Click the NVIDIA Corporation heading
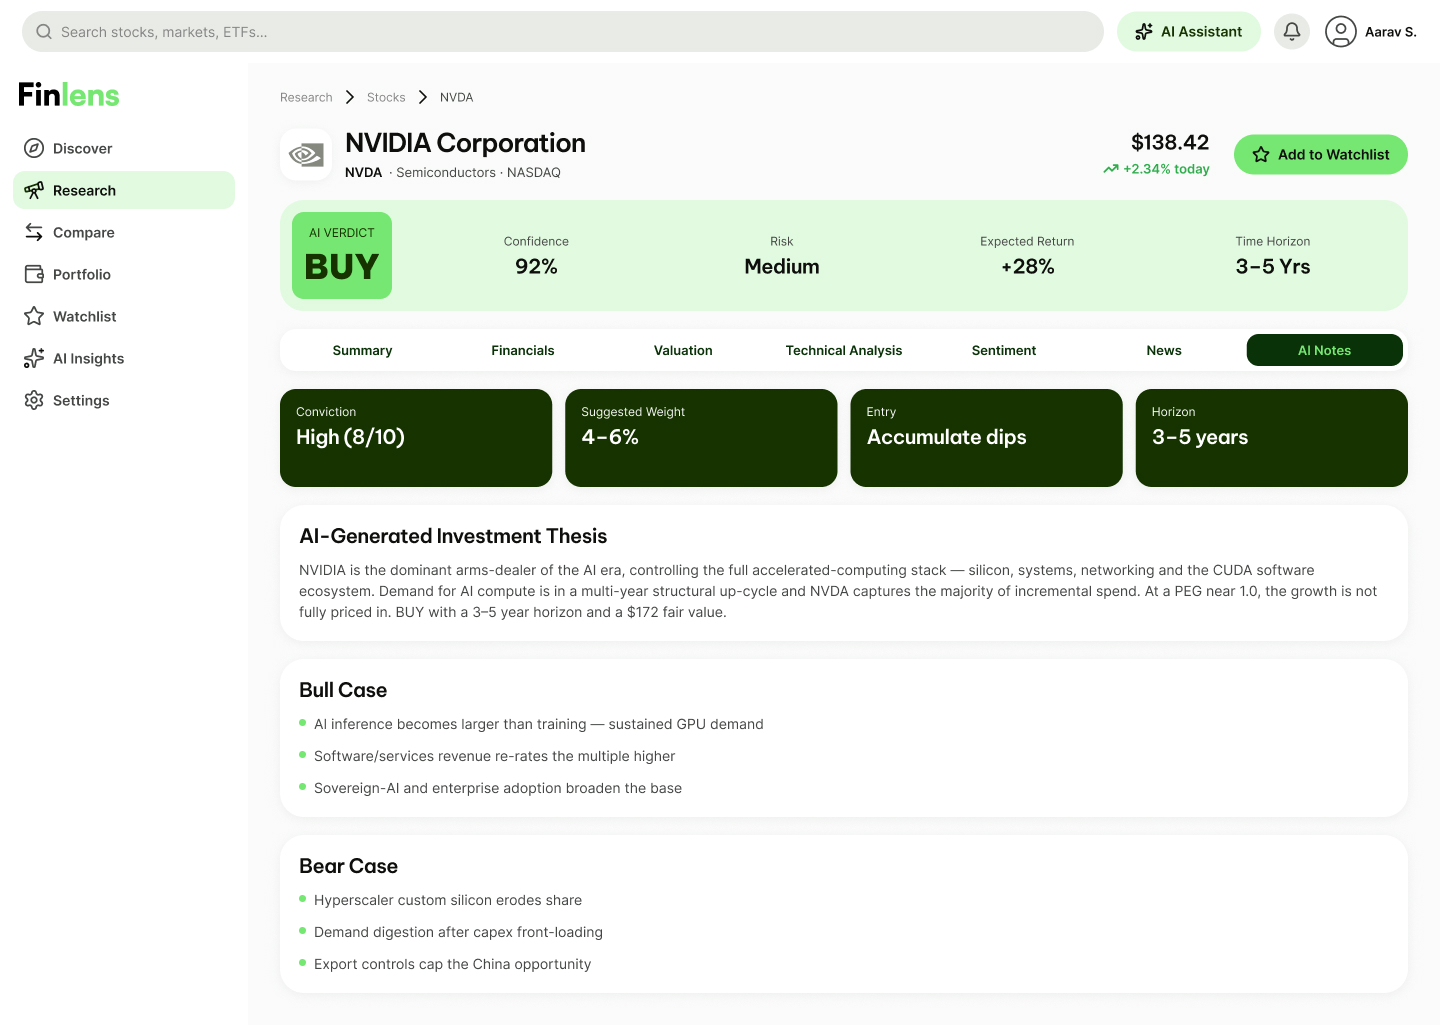 coord(465,143)
